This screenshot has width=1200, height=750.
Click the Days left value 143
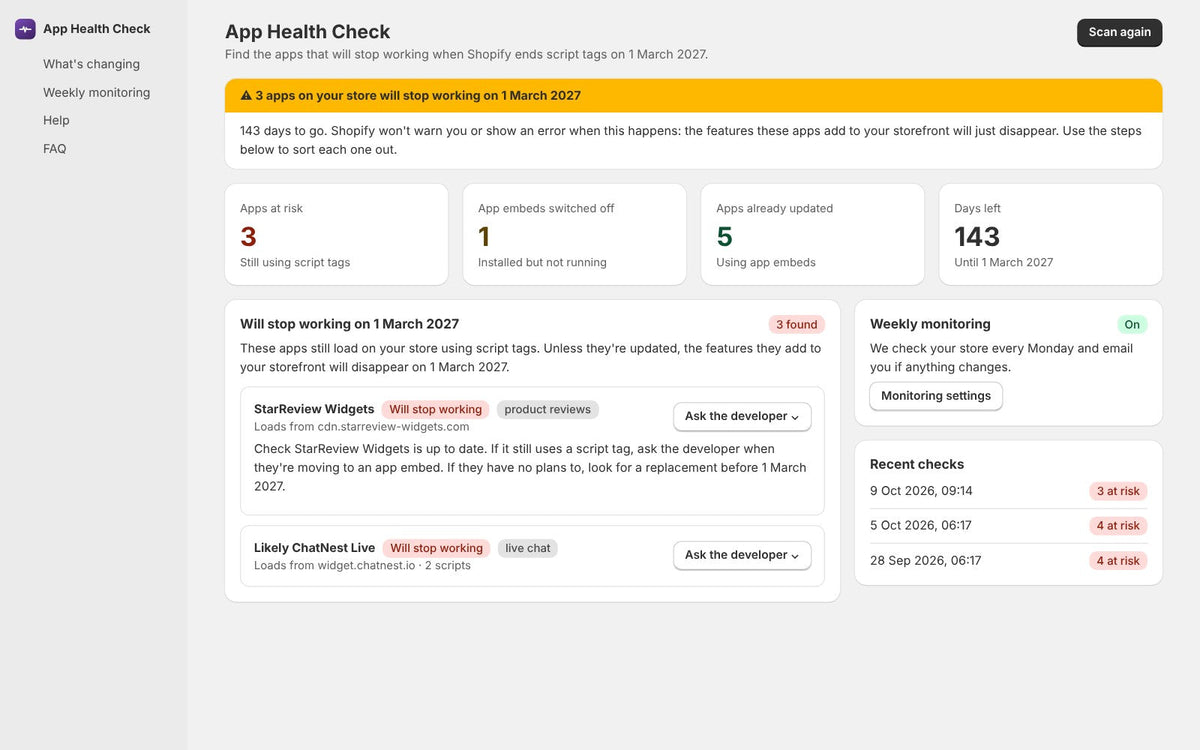click(x=977, y=237)
